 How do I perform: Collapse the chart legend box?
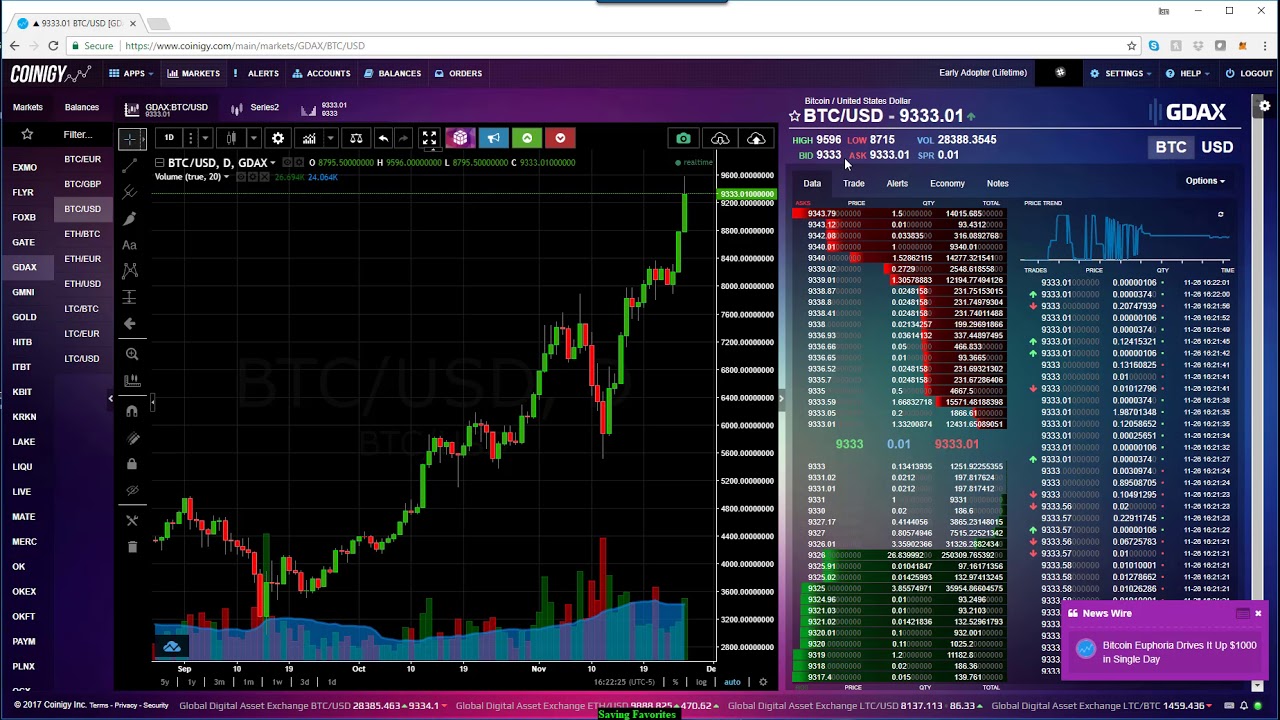click(158, 163)
